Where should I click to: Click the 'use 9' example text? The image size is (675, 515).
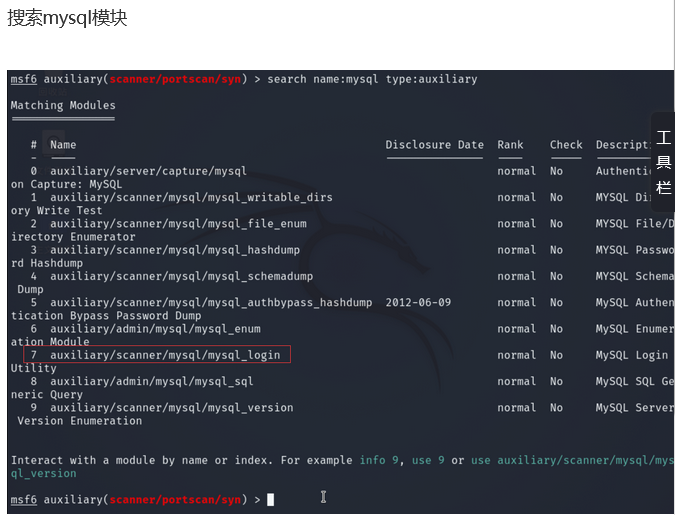point(428,460)
